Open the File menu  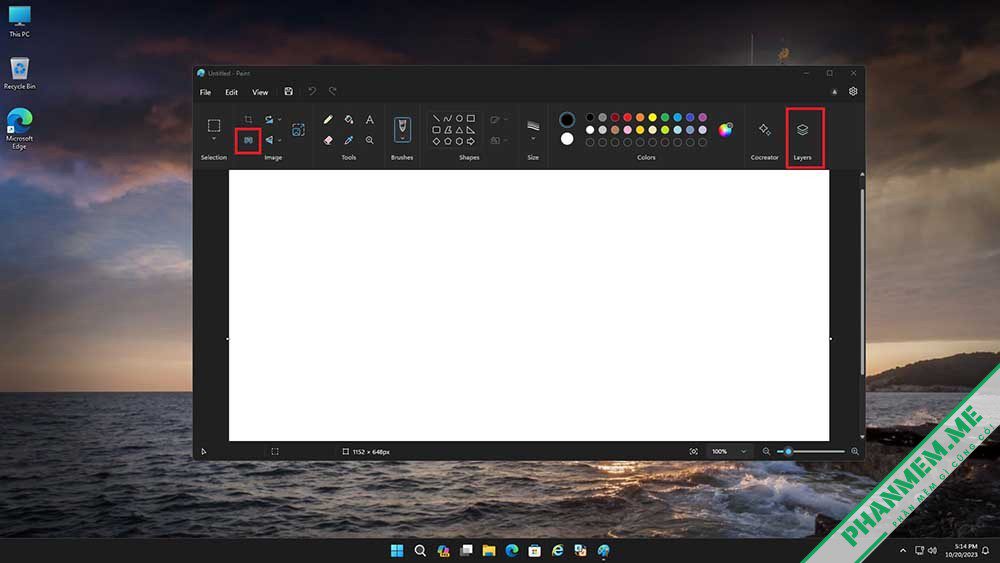[x=205, y=92]
